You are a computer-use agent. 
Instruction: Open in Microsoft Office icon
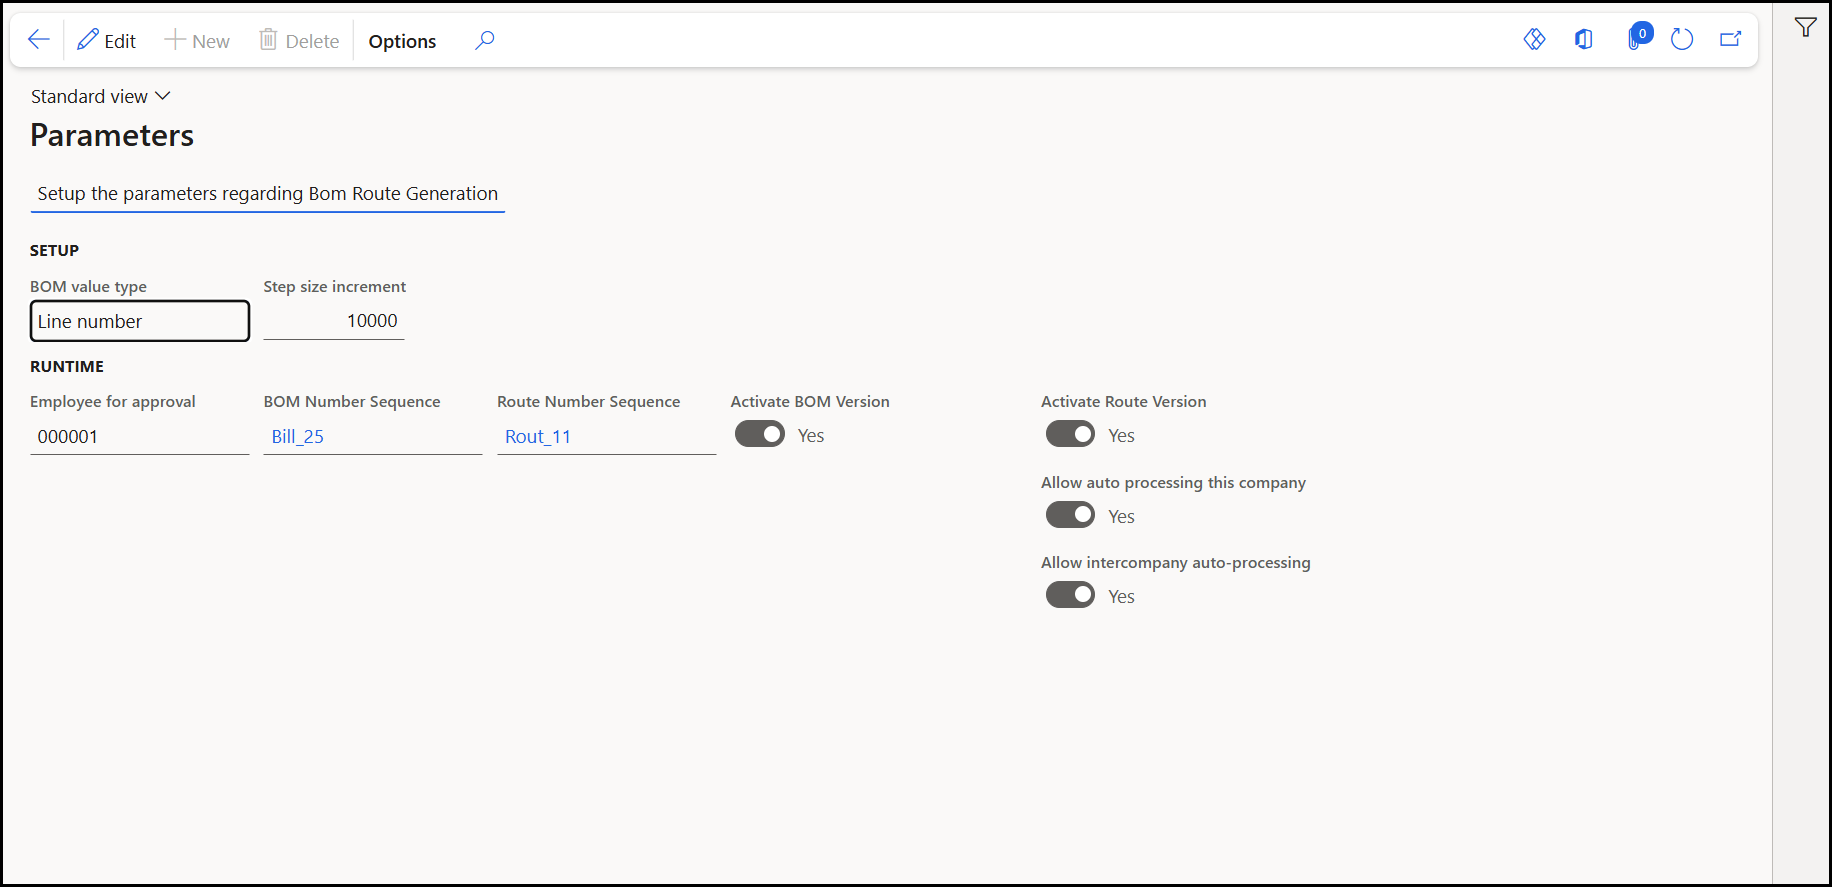[1584, 39]
